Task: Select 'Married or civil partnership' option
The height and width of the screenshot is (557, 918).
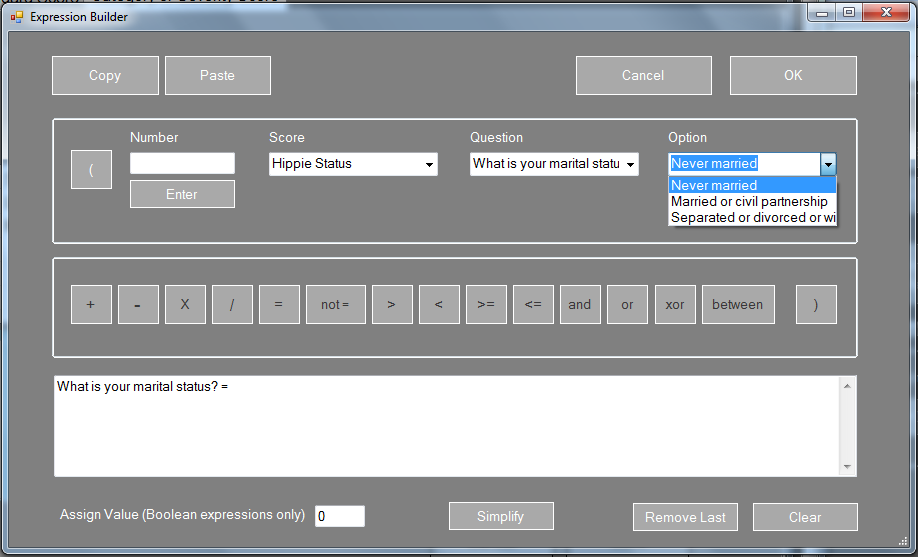Action: tap(749, 201)
